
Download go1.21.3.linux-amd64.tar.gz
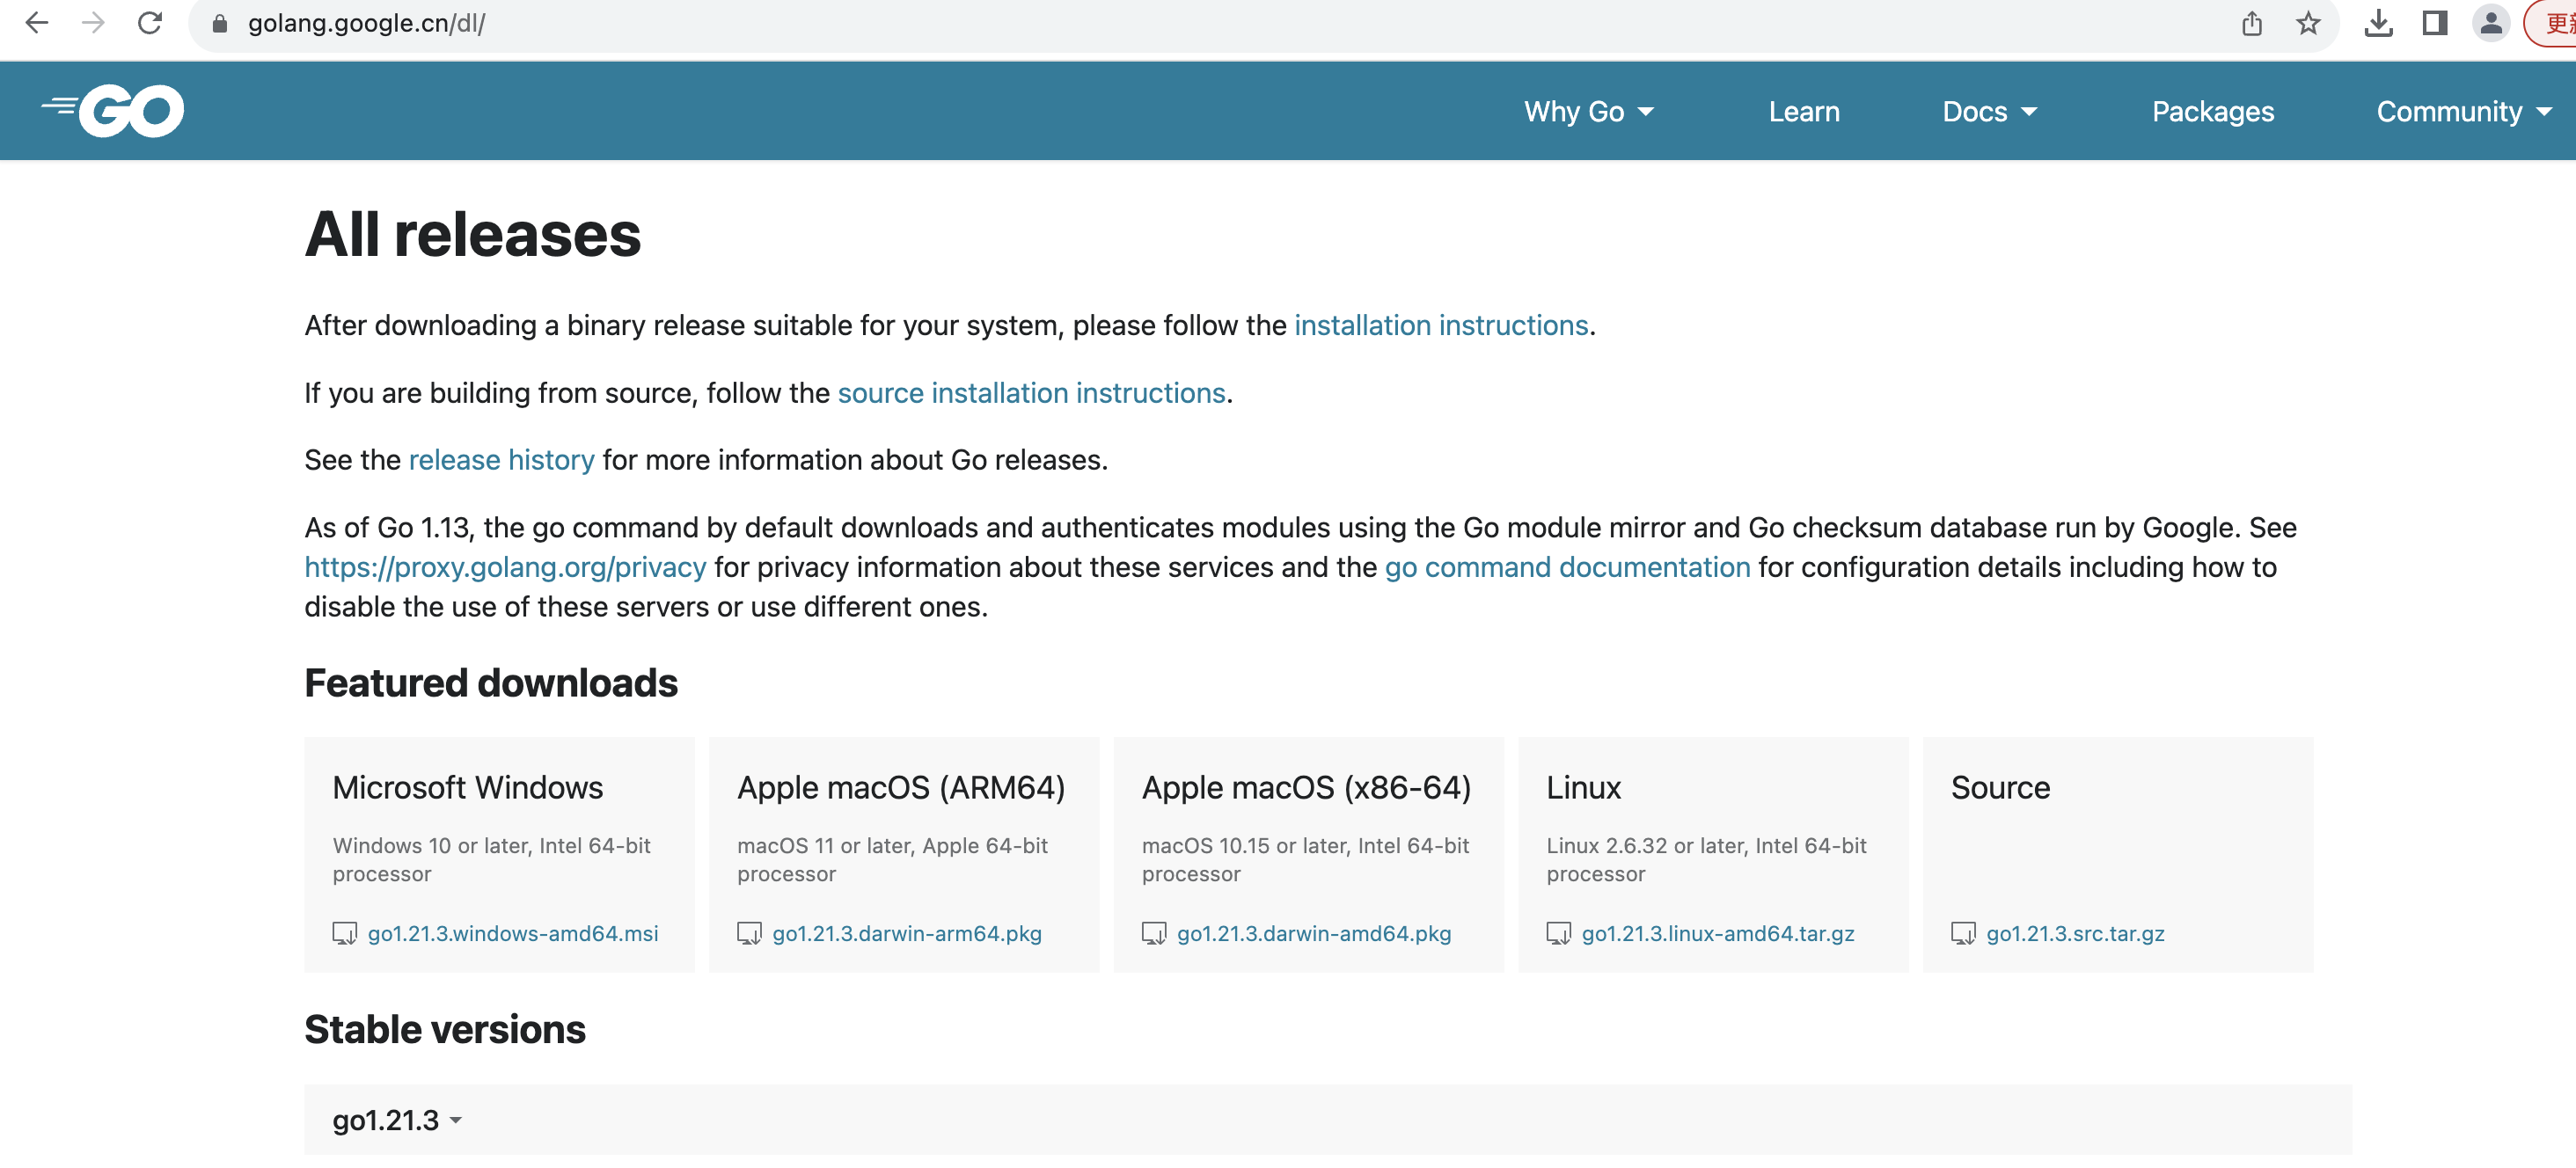point(1718,934)
